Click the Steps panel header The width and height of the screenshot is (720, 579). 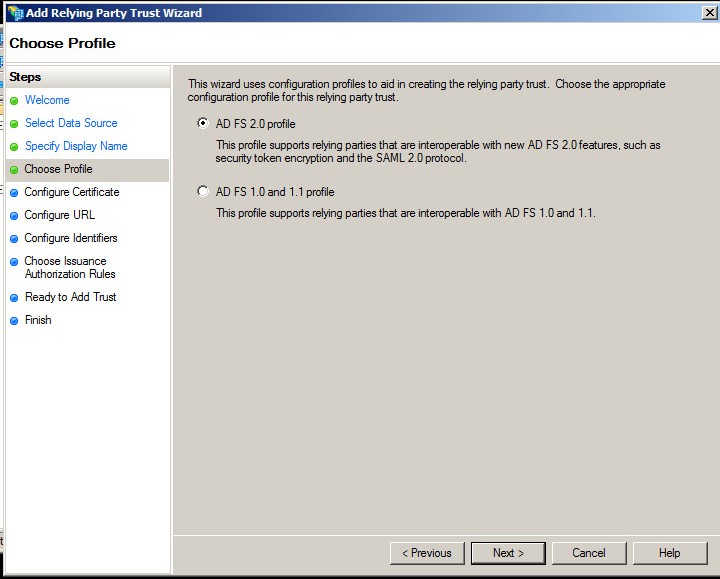(x=89, y=77)
